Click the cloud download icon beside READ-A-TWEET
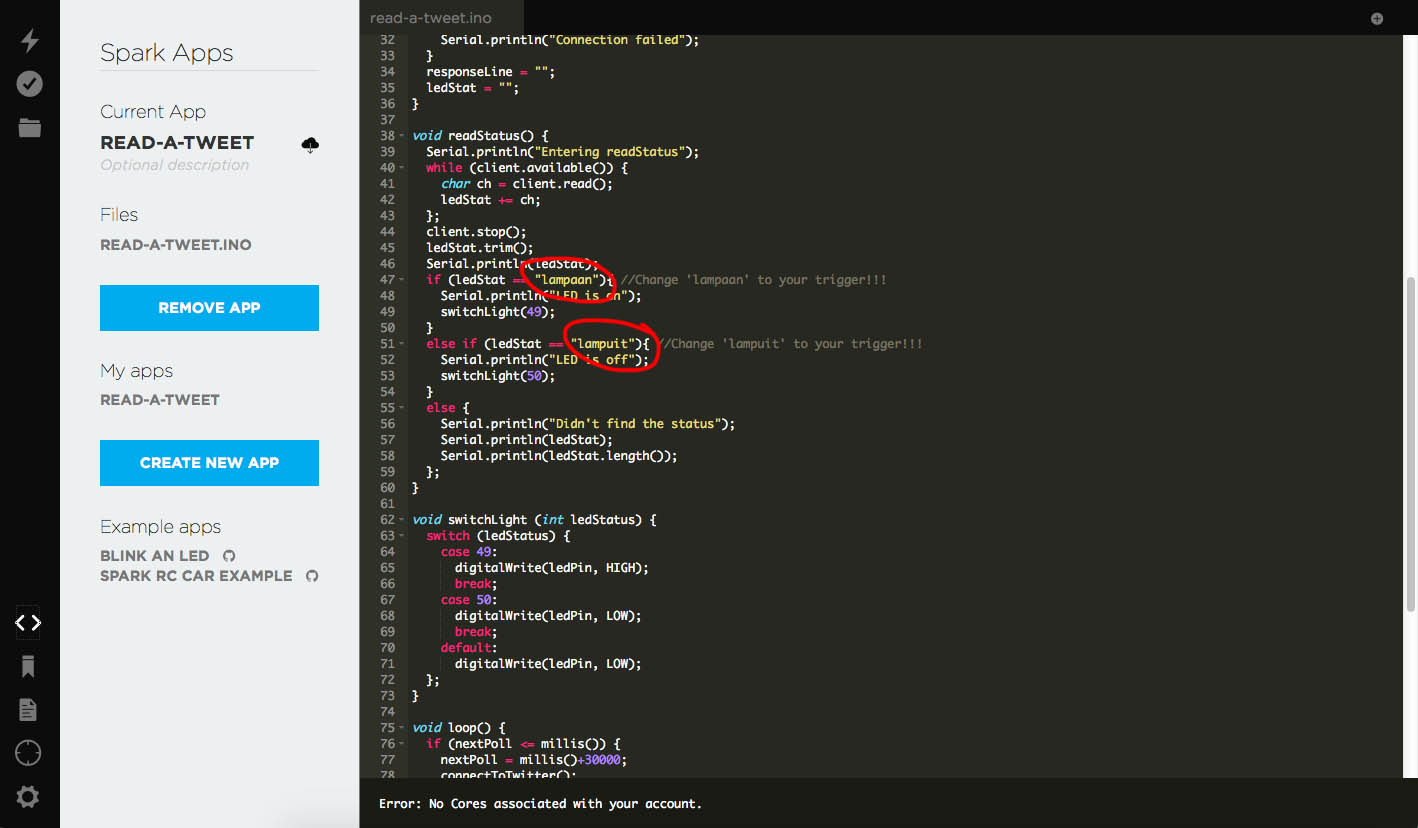The height and width of the screenshot is (828, 1418). 310,145
